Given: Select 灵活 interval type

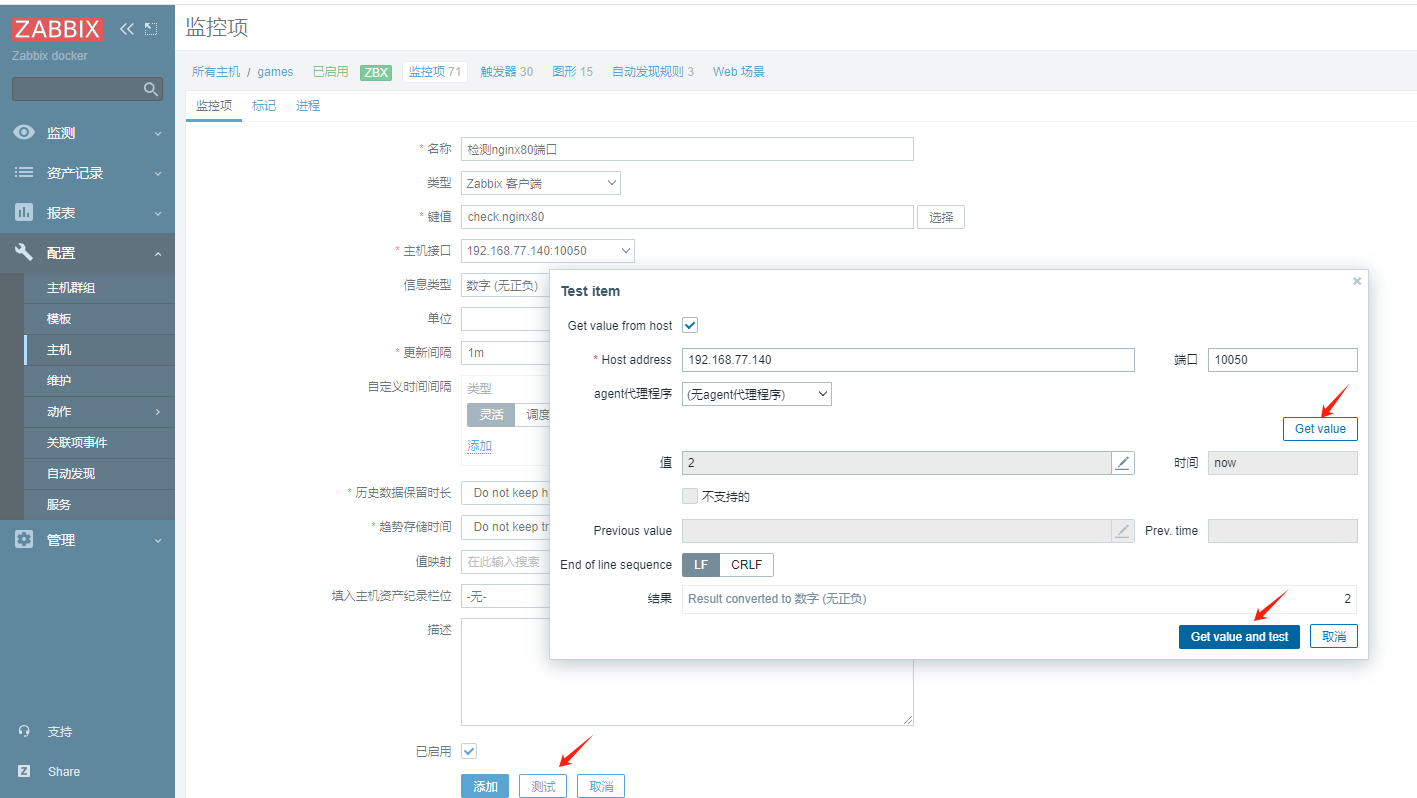Looking at the screenshot, I should tap(491, 415).
